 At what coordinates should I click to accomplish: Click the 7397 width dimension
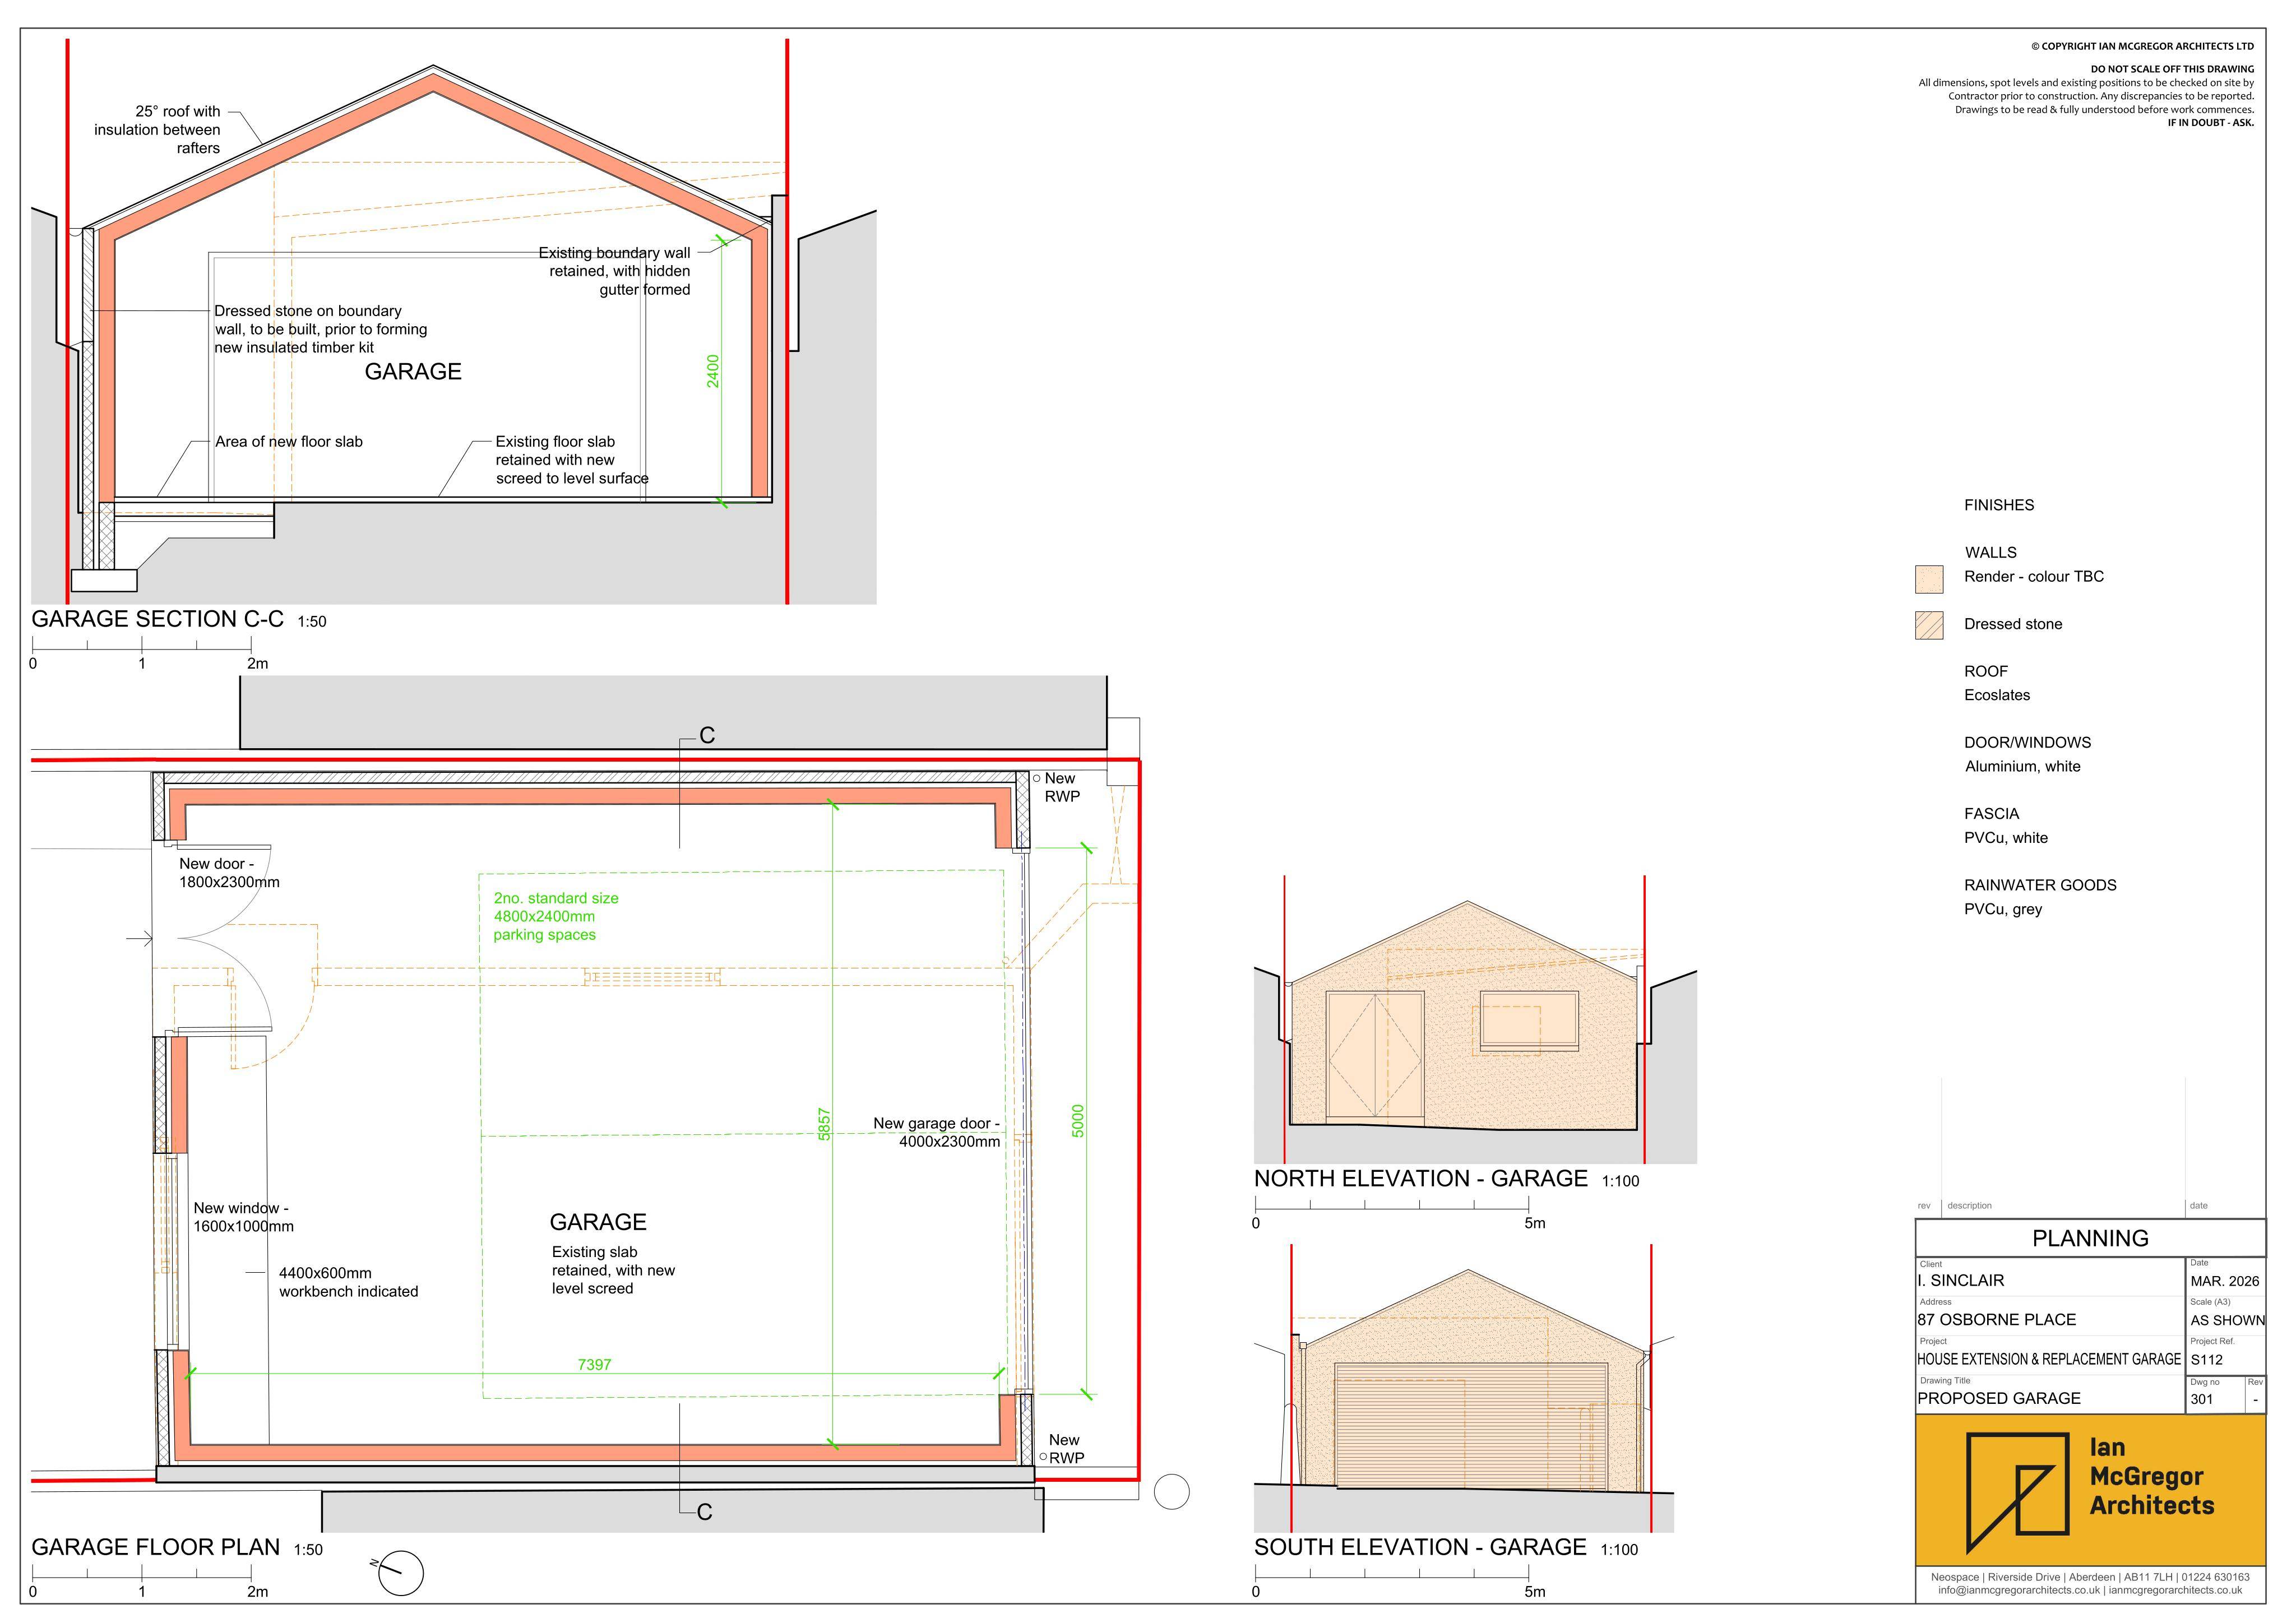pos(594,1364)
